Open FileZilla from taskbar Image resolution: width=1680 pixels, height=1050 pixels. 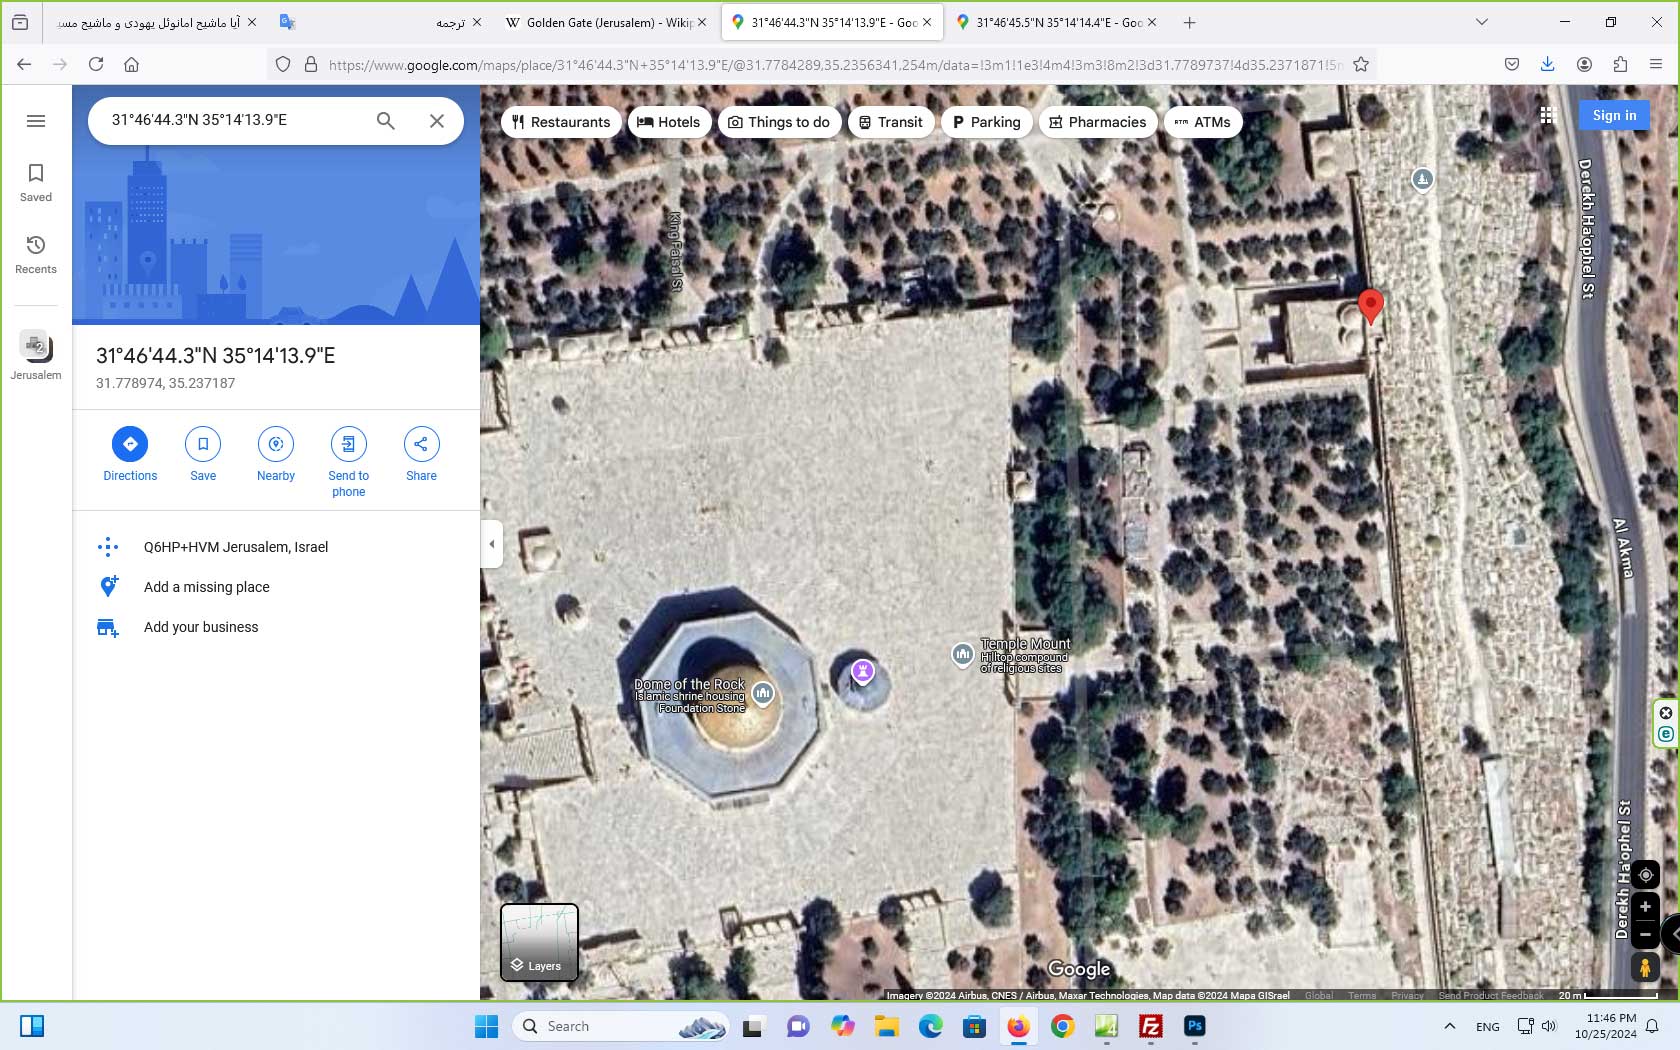click(x=1151, y=1026)
